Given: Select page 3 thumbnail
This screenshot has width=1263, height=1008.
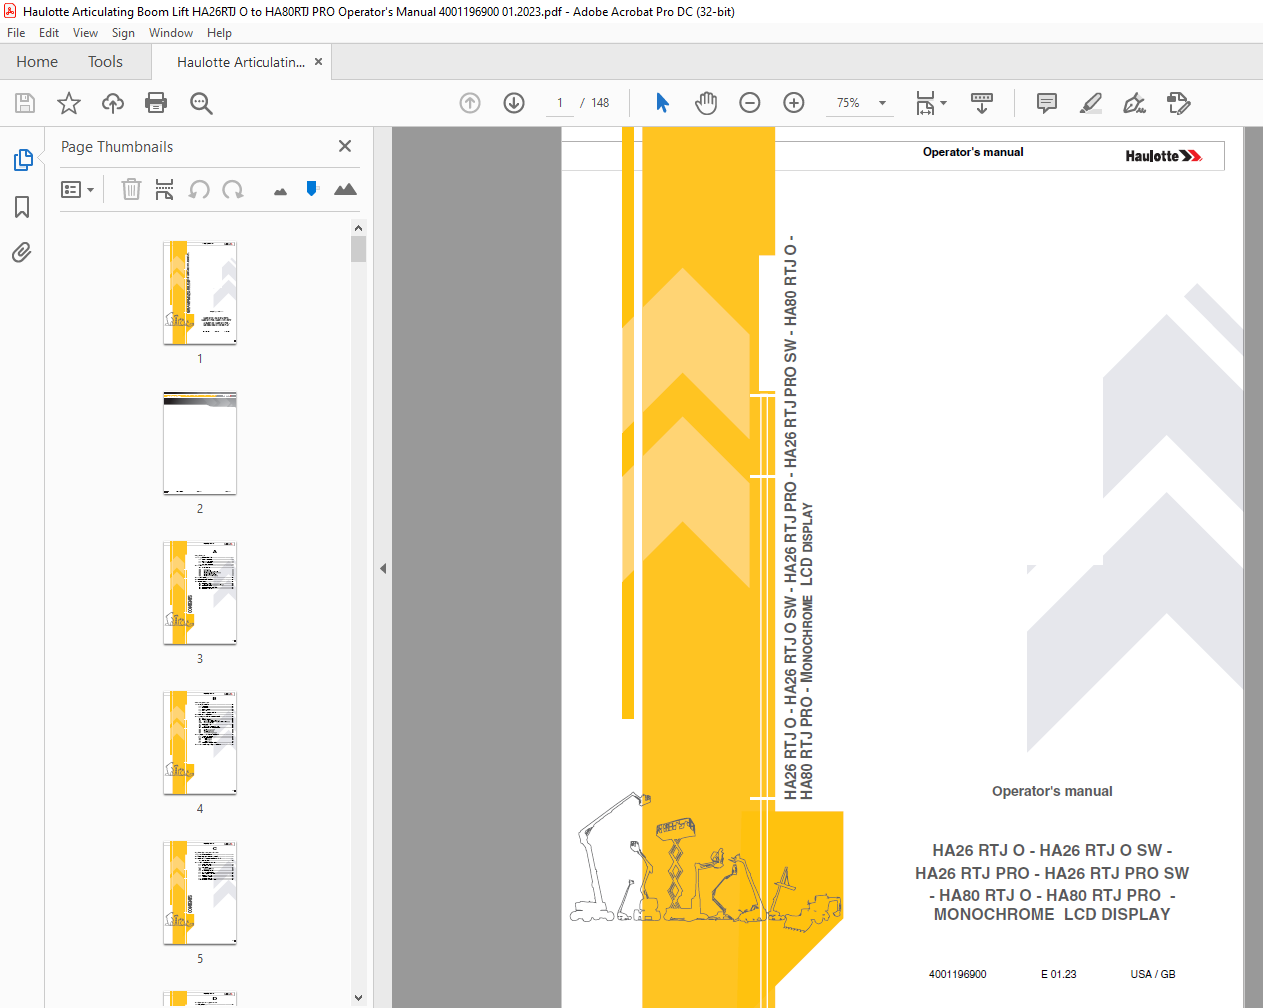Looking at the screenshot, I should coord(200,593).
